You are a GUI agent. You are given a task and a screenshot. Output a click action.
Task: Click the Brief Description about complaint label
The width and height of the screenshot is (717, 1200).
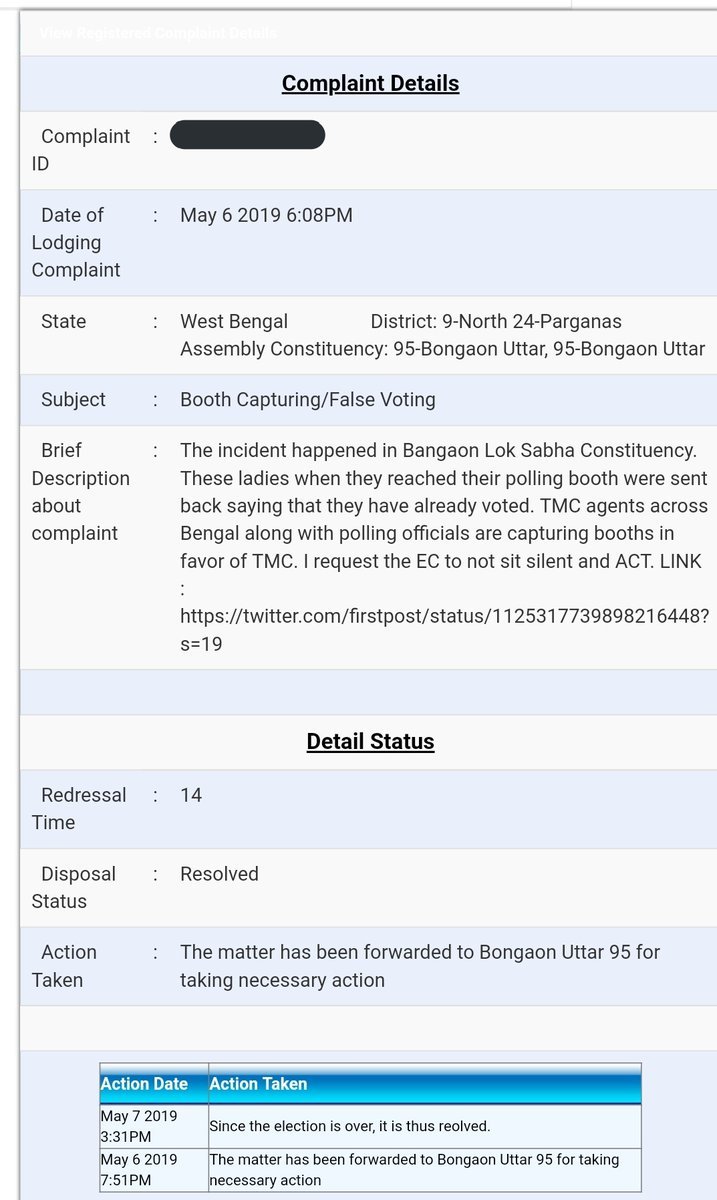click(80, 492)
